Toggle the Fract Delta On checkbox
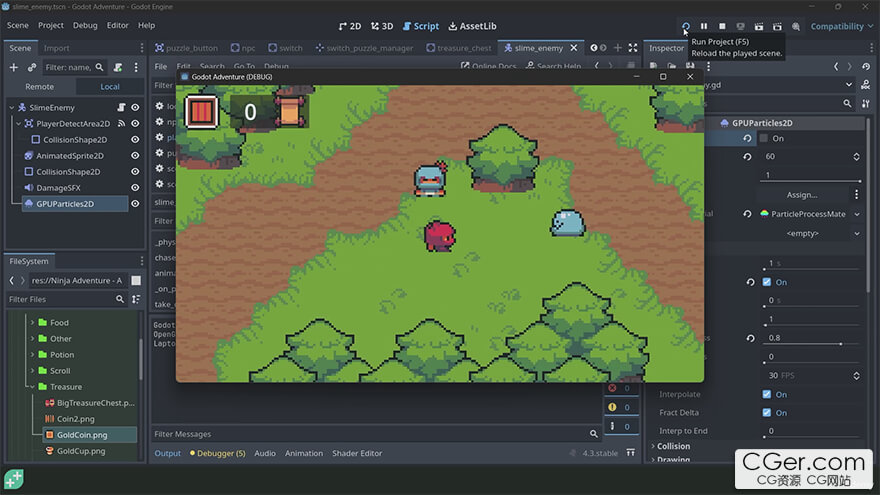This screenshot has height=495, width=880. [x=767, y=412]
